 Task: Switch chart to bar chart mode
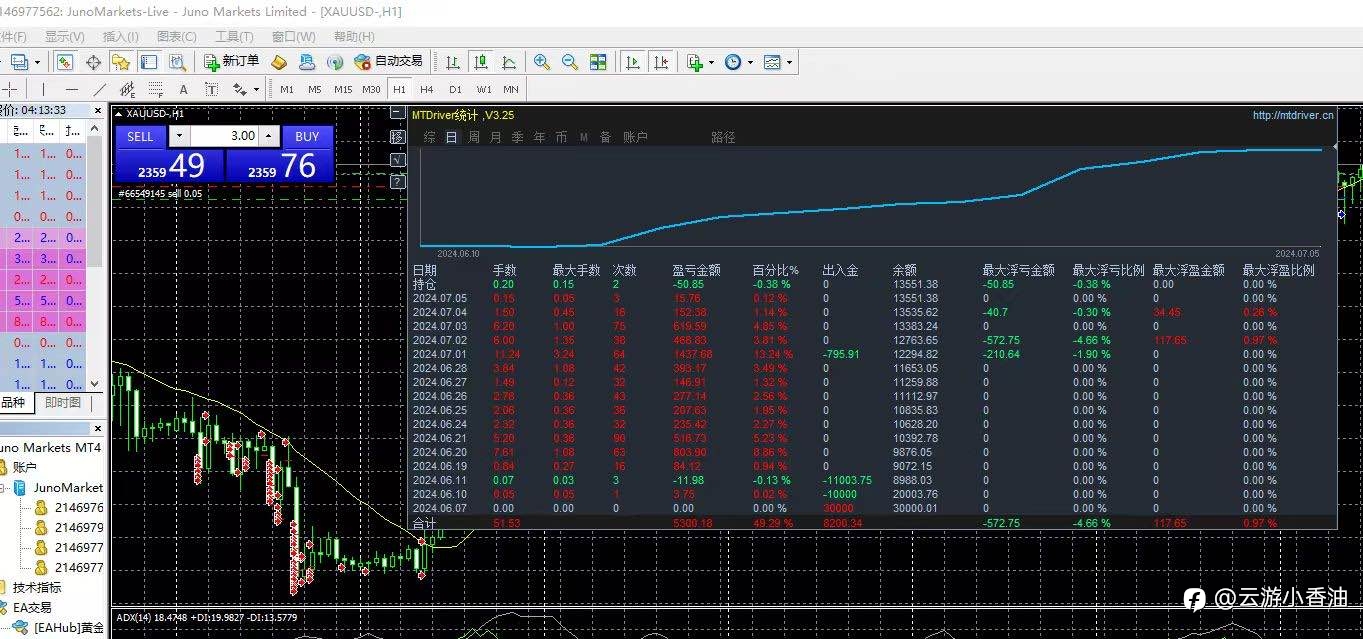453,62
